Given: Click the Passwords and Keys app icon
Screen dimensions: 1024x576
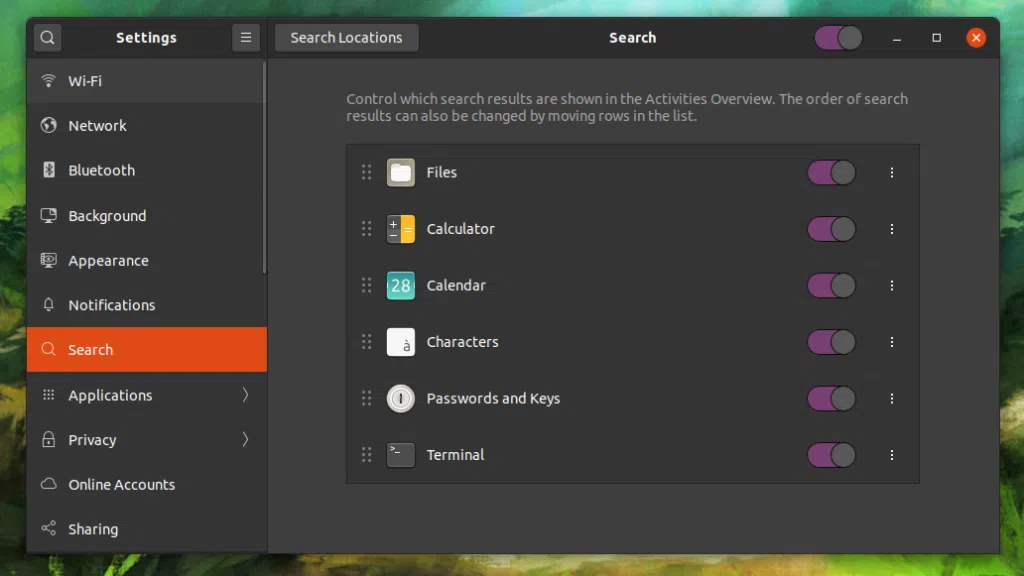Looking at the screenshot, I should [400, 398].
